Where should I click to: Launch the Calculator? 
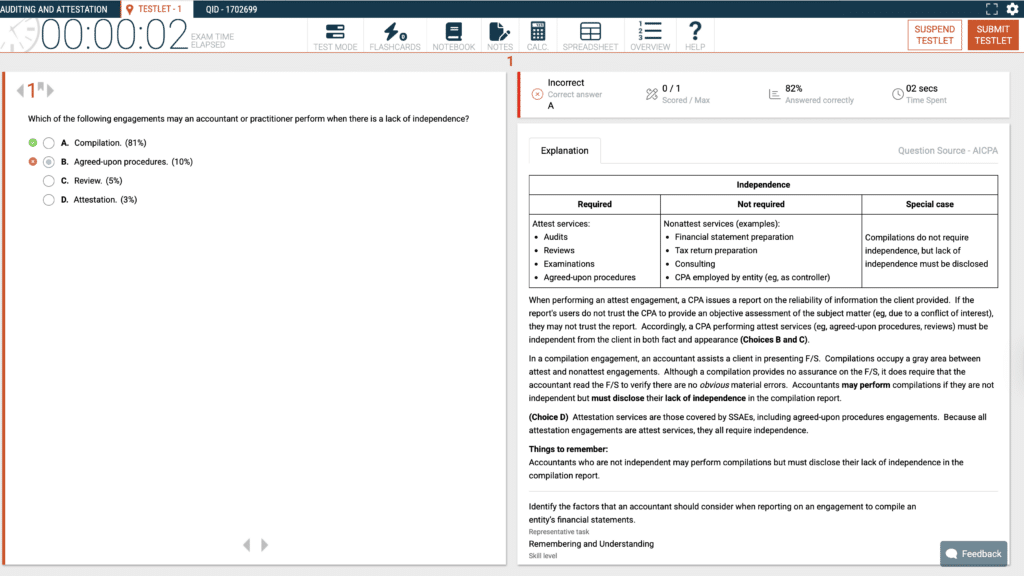pyautogui.click(x=537, y=35)
